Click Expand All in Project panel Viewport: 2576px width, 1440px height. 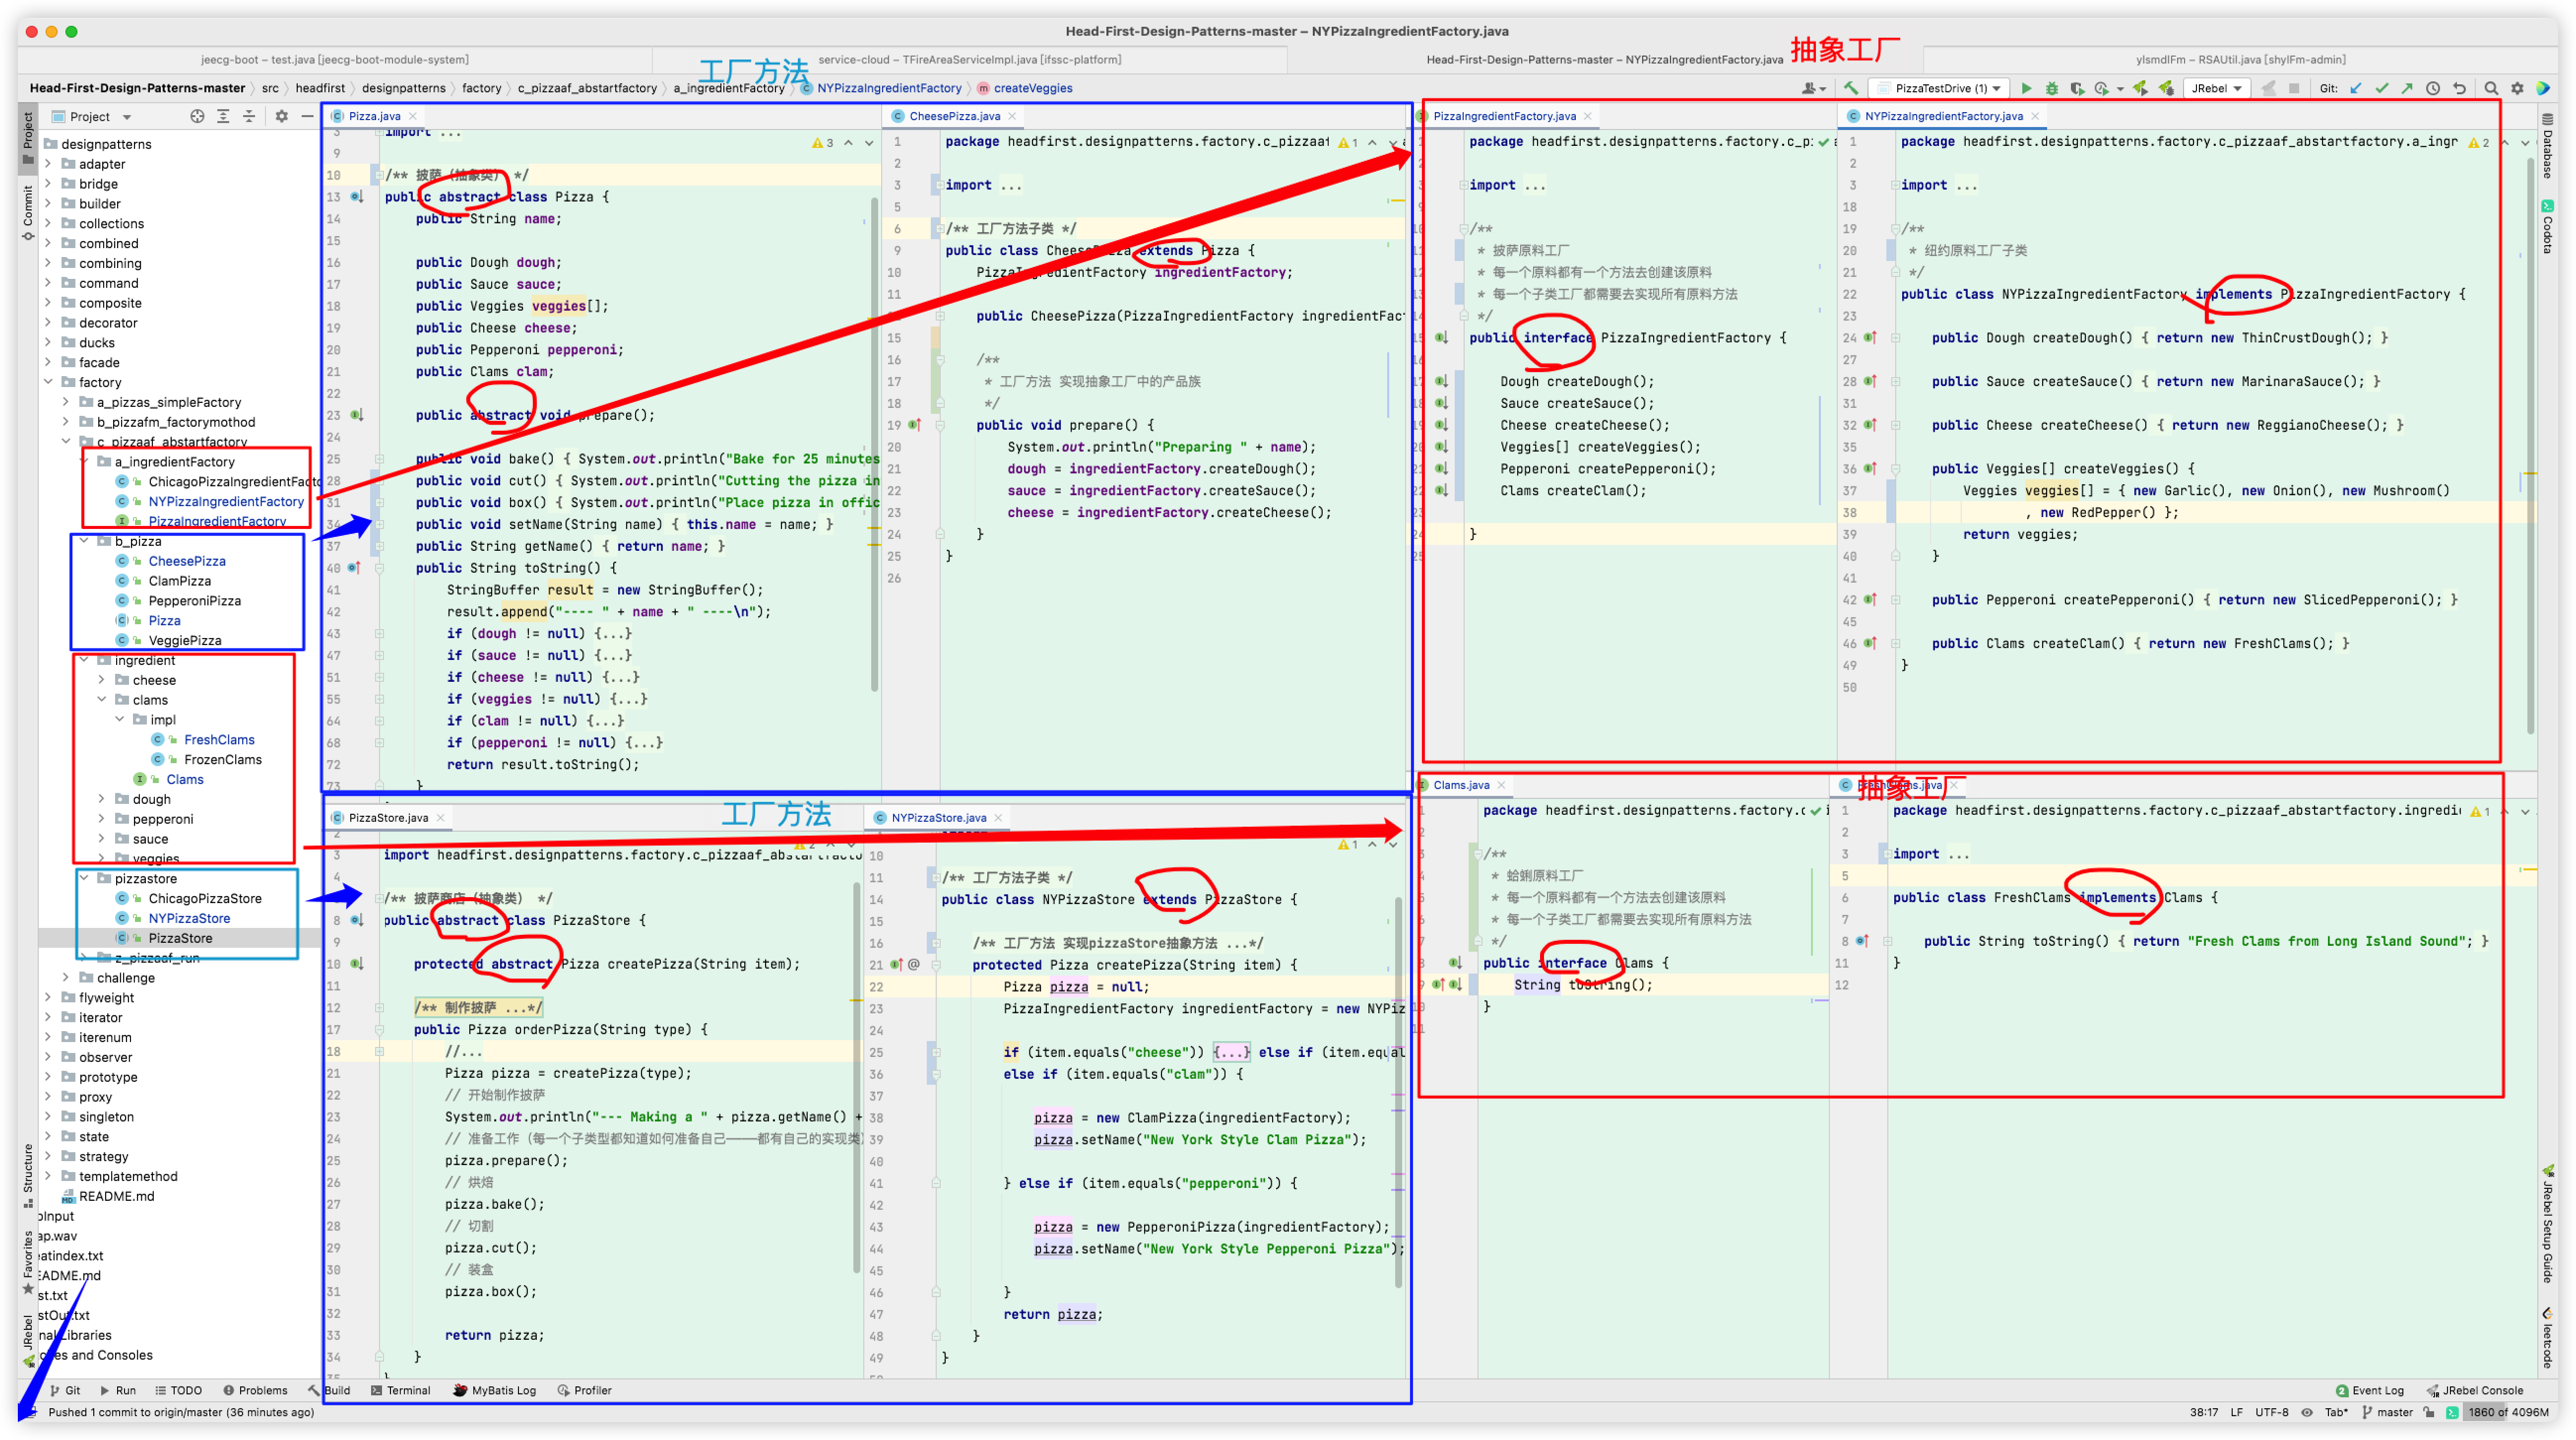tap(223, 116)
